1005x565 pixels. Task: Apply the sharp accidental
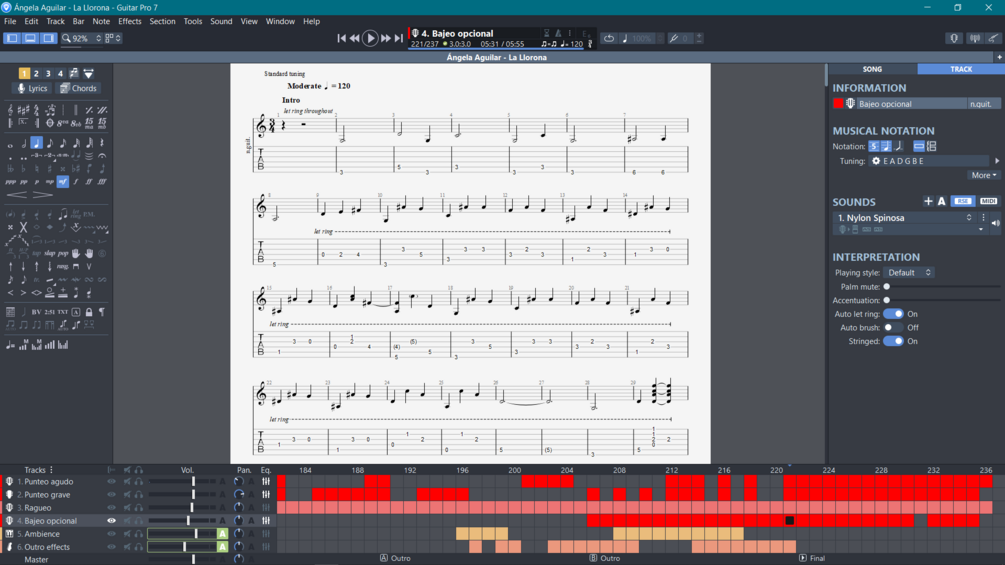click(50, 168)
